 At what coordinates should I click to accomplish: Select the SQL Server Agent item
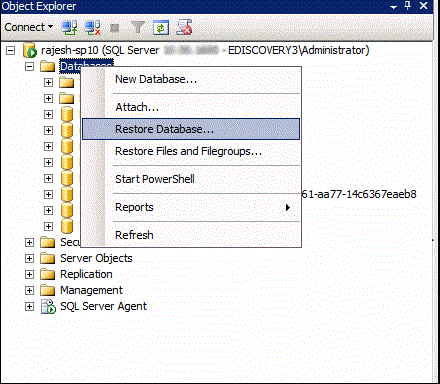[103, 306]
